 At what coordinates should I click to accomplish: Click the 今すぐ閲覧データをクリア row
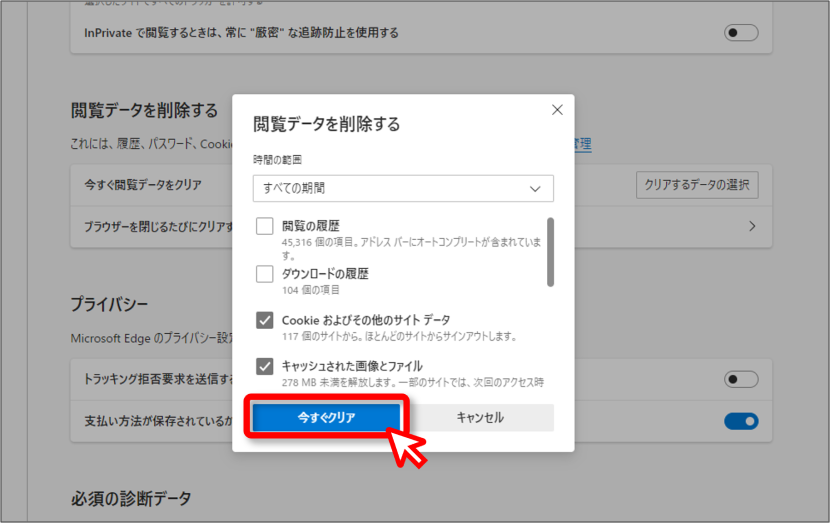click(x=421, y=185)
